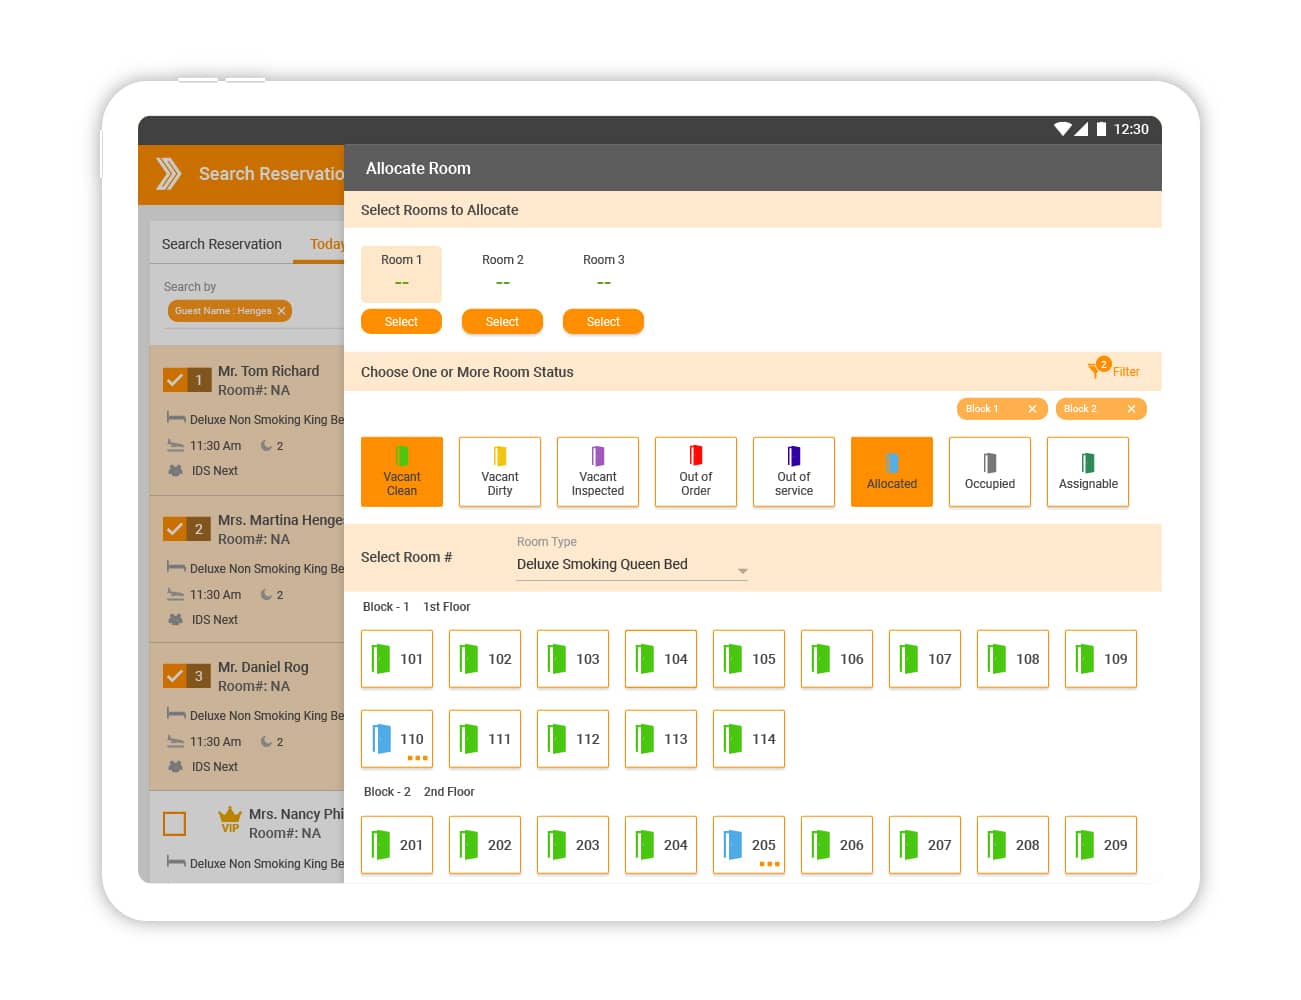Click the 12:30 clock in status bar
The image size is (1301, 1000).
click(1131, 129)
